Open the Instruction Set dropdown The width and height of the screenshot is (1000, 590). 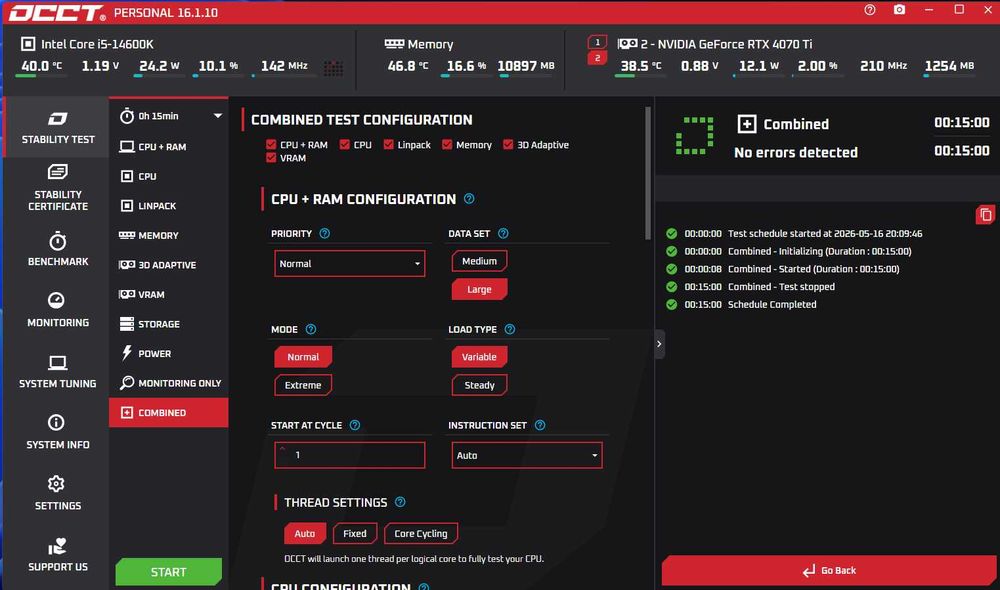[527, 455]
